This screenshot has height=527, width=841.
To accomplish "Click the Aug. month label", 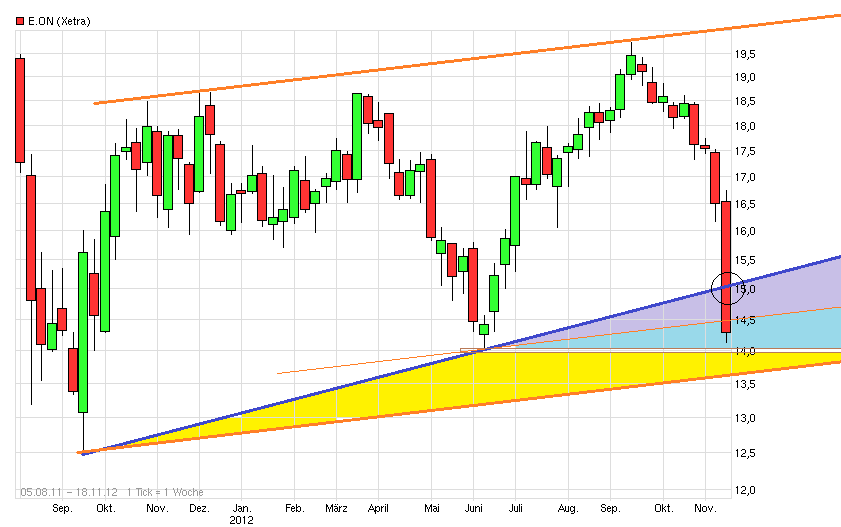I will coord(568,508).
